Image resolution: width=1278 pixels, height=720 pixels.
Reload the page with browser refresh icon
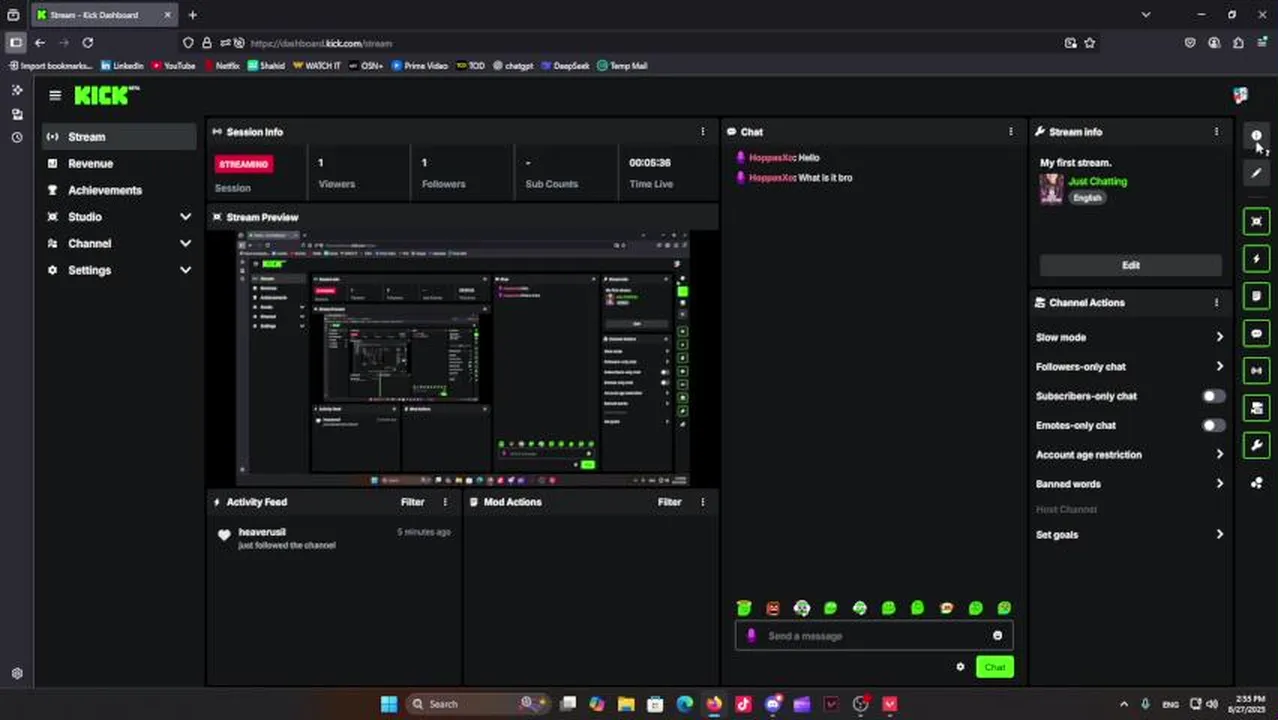[x=88, y=43]
